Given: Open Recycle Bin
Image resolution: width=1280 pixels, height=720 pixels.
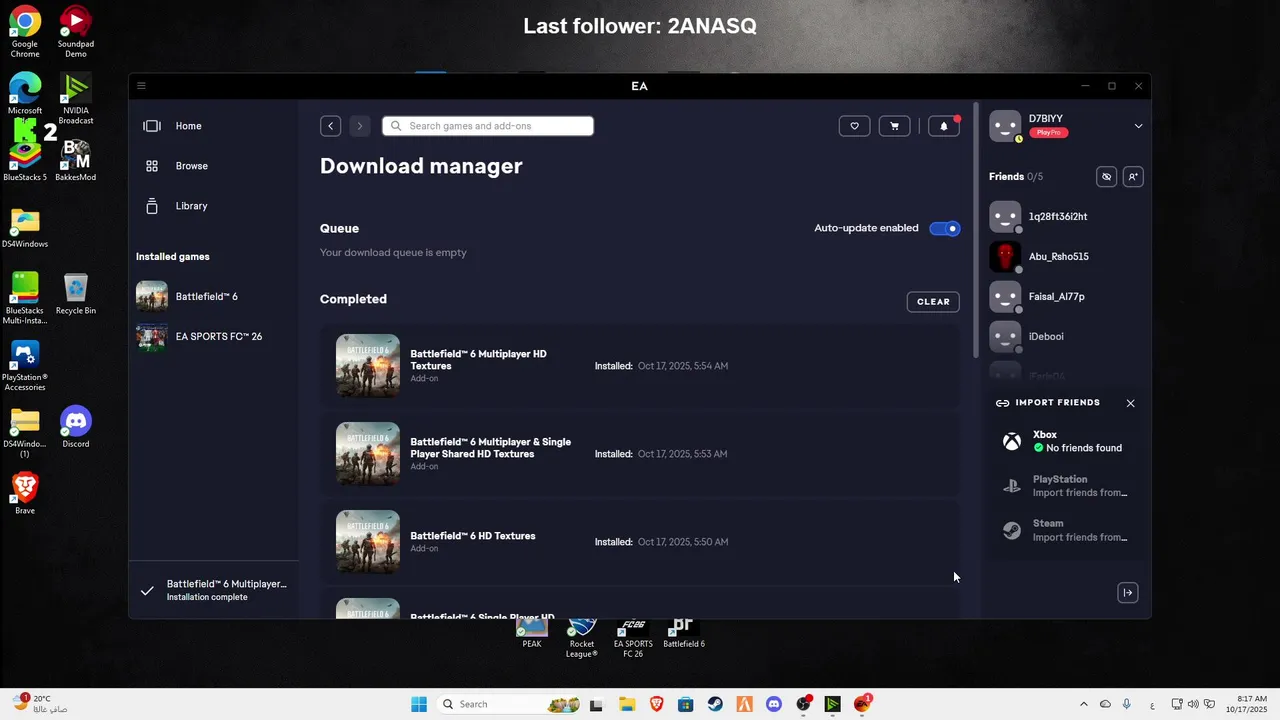Looking at the screenshot, I should [76, 294].
